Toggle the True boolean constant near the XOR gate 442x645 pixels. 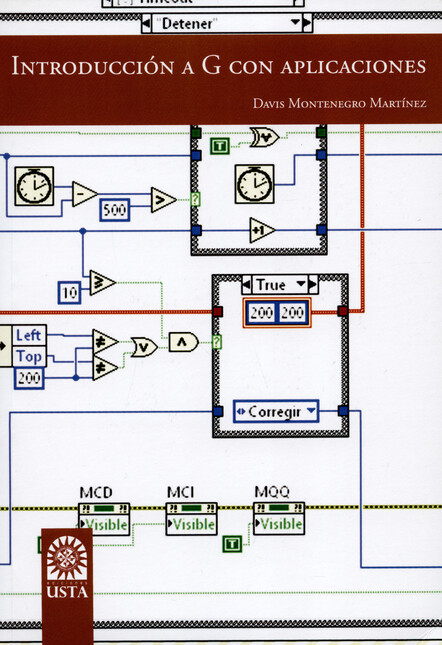click(x=220, y=146)
